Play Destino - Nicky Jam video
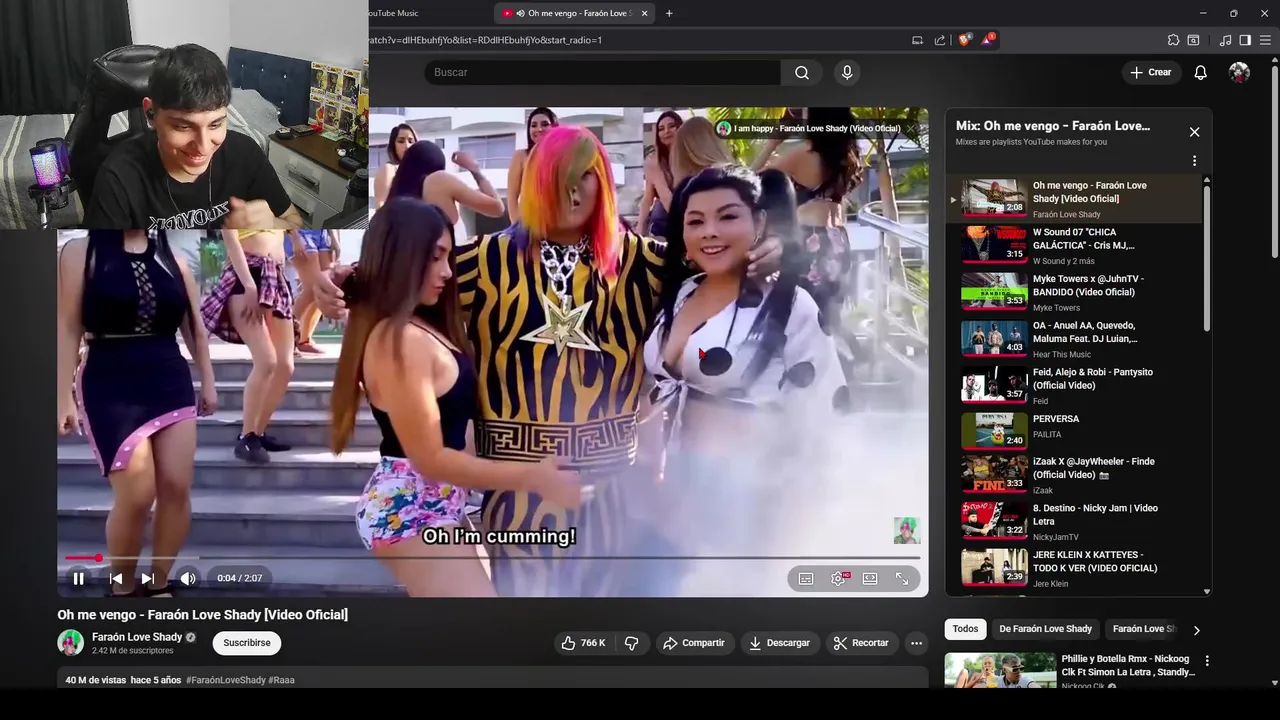Viewport: 1280px width, 720px height. [1075, 521]
